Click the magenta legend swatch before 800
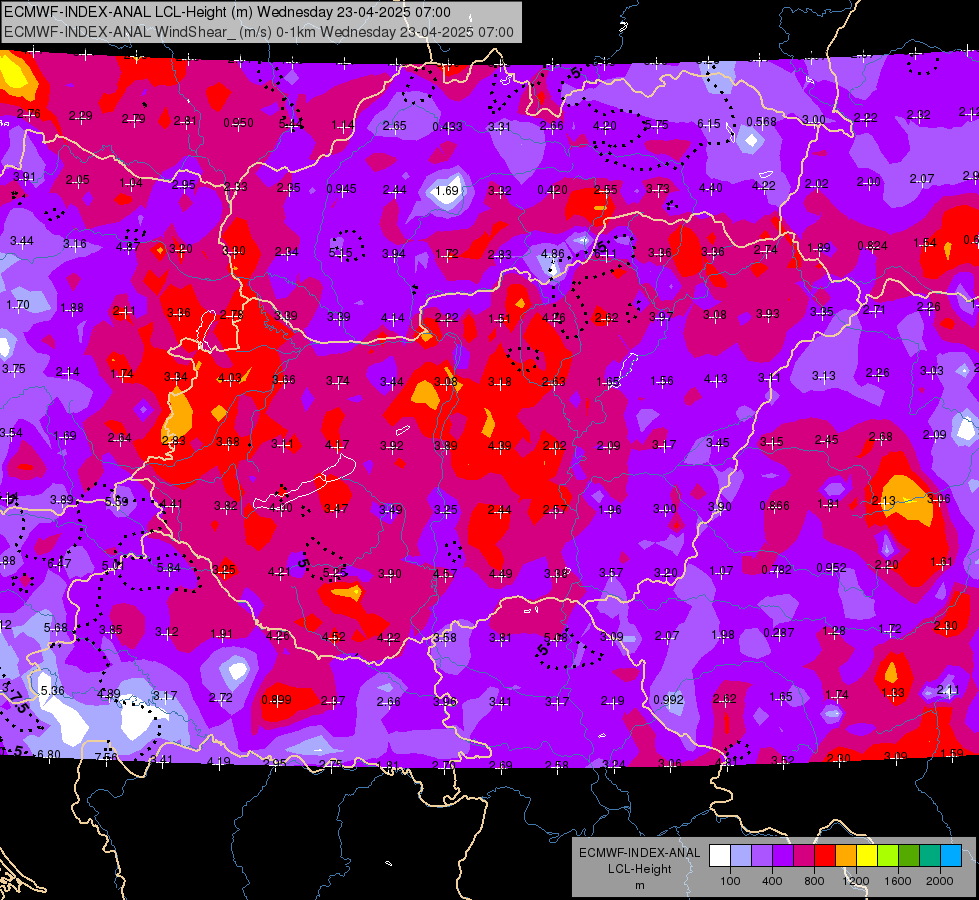The image size is (979, 900). tap(804, 856)
